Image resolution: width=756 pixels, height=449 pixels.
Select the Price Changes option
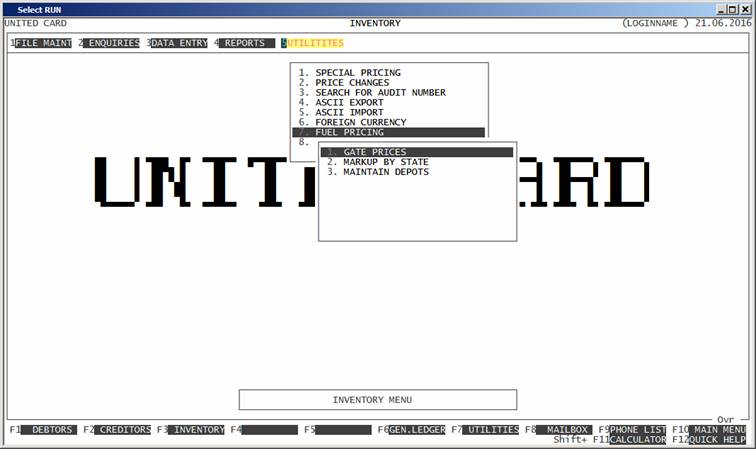[x=352, y=83]
